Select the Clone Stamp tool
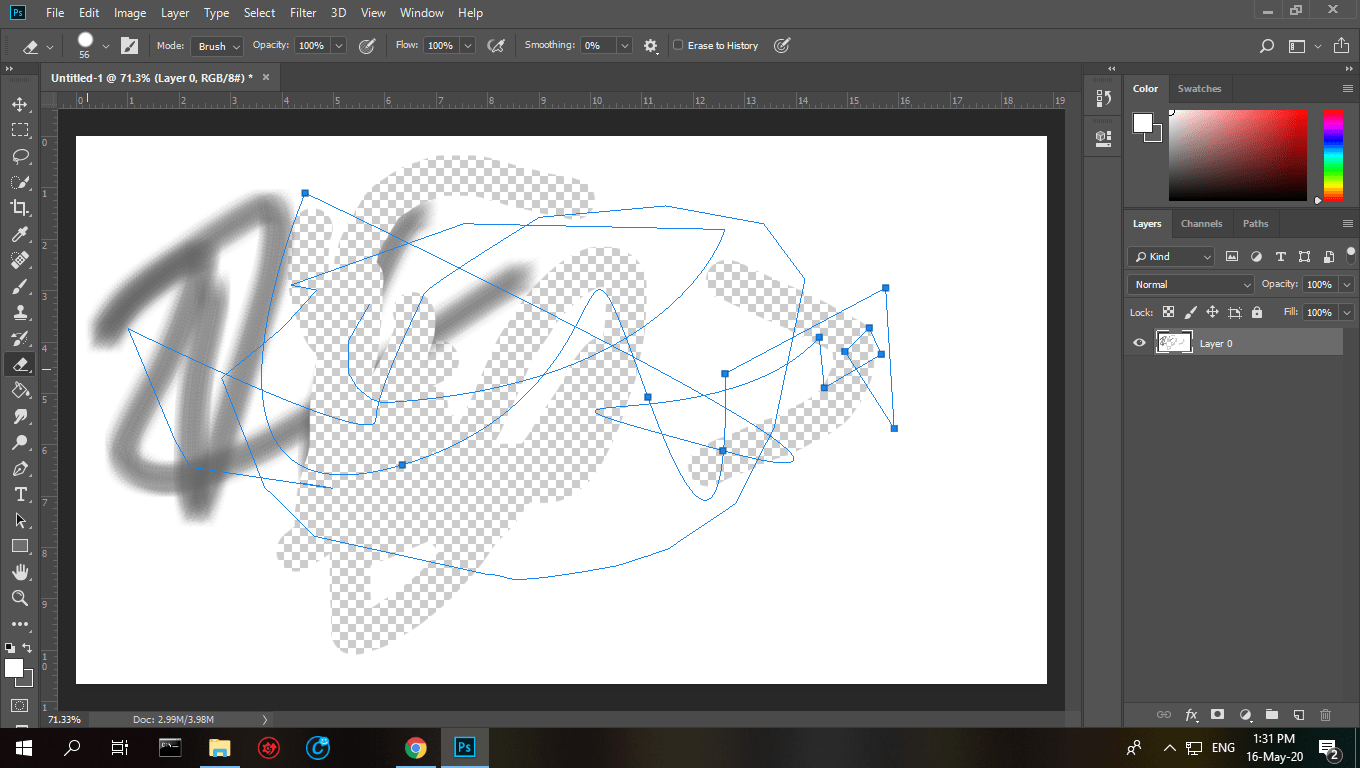 [x=20, y=312]
